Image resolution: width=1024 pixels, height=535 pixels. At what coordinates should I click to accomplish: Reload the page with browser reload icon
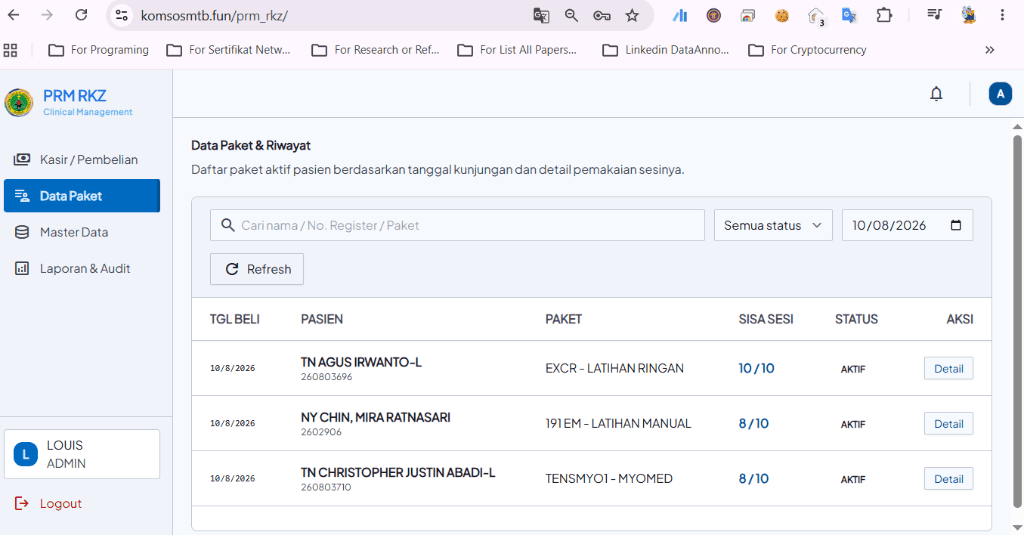(x=81, y=15)
